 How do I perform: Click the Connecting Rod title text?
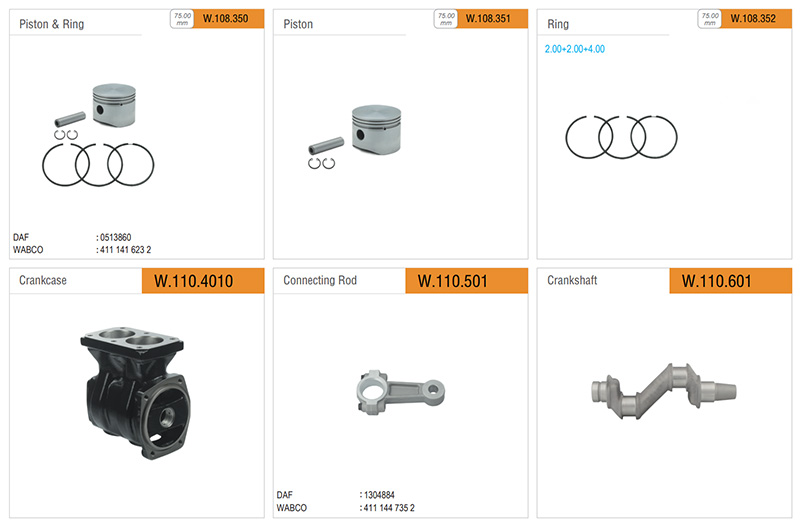point(320,280)
